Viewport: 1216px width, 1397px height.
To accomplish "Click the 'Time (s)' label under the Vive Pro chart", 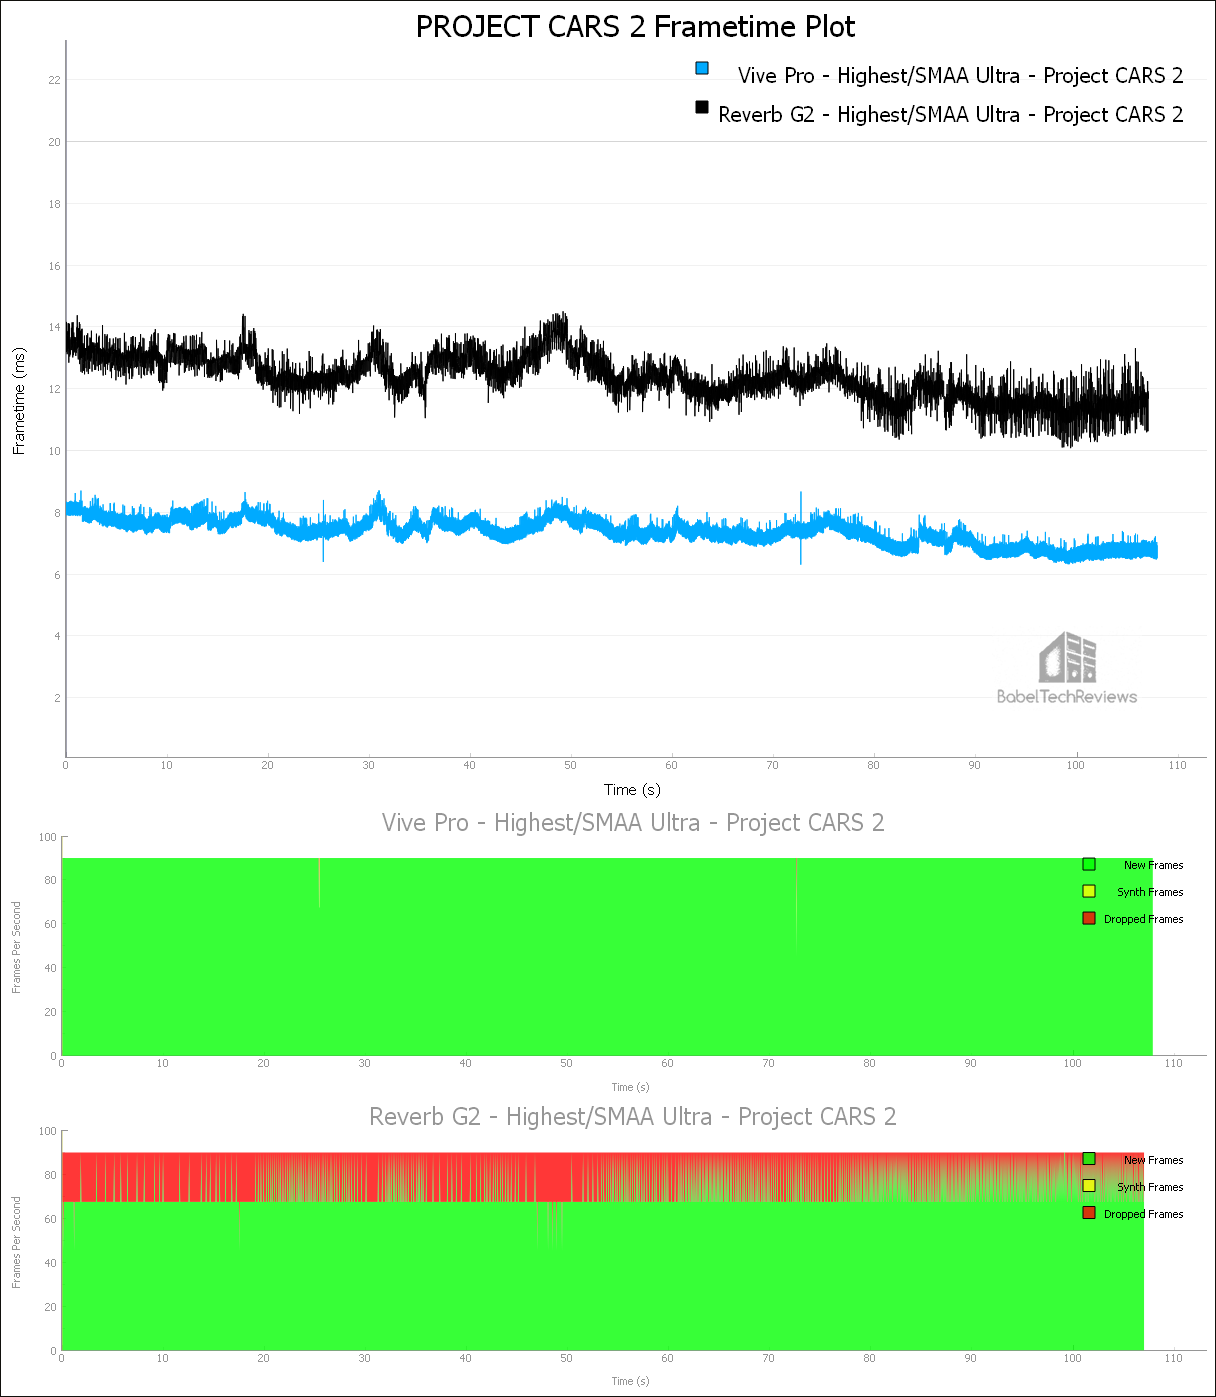I will click(630, 1087).
